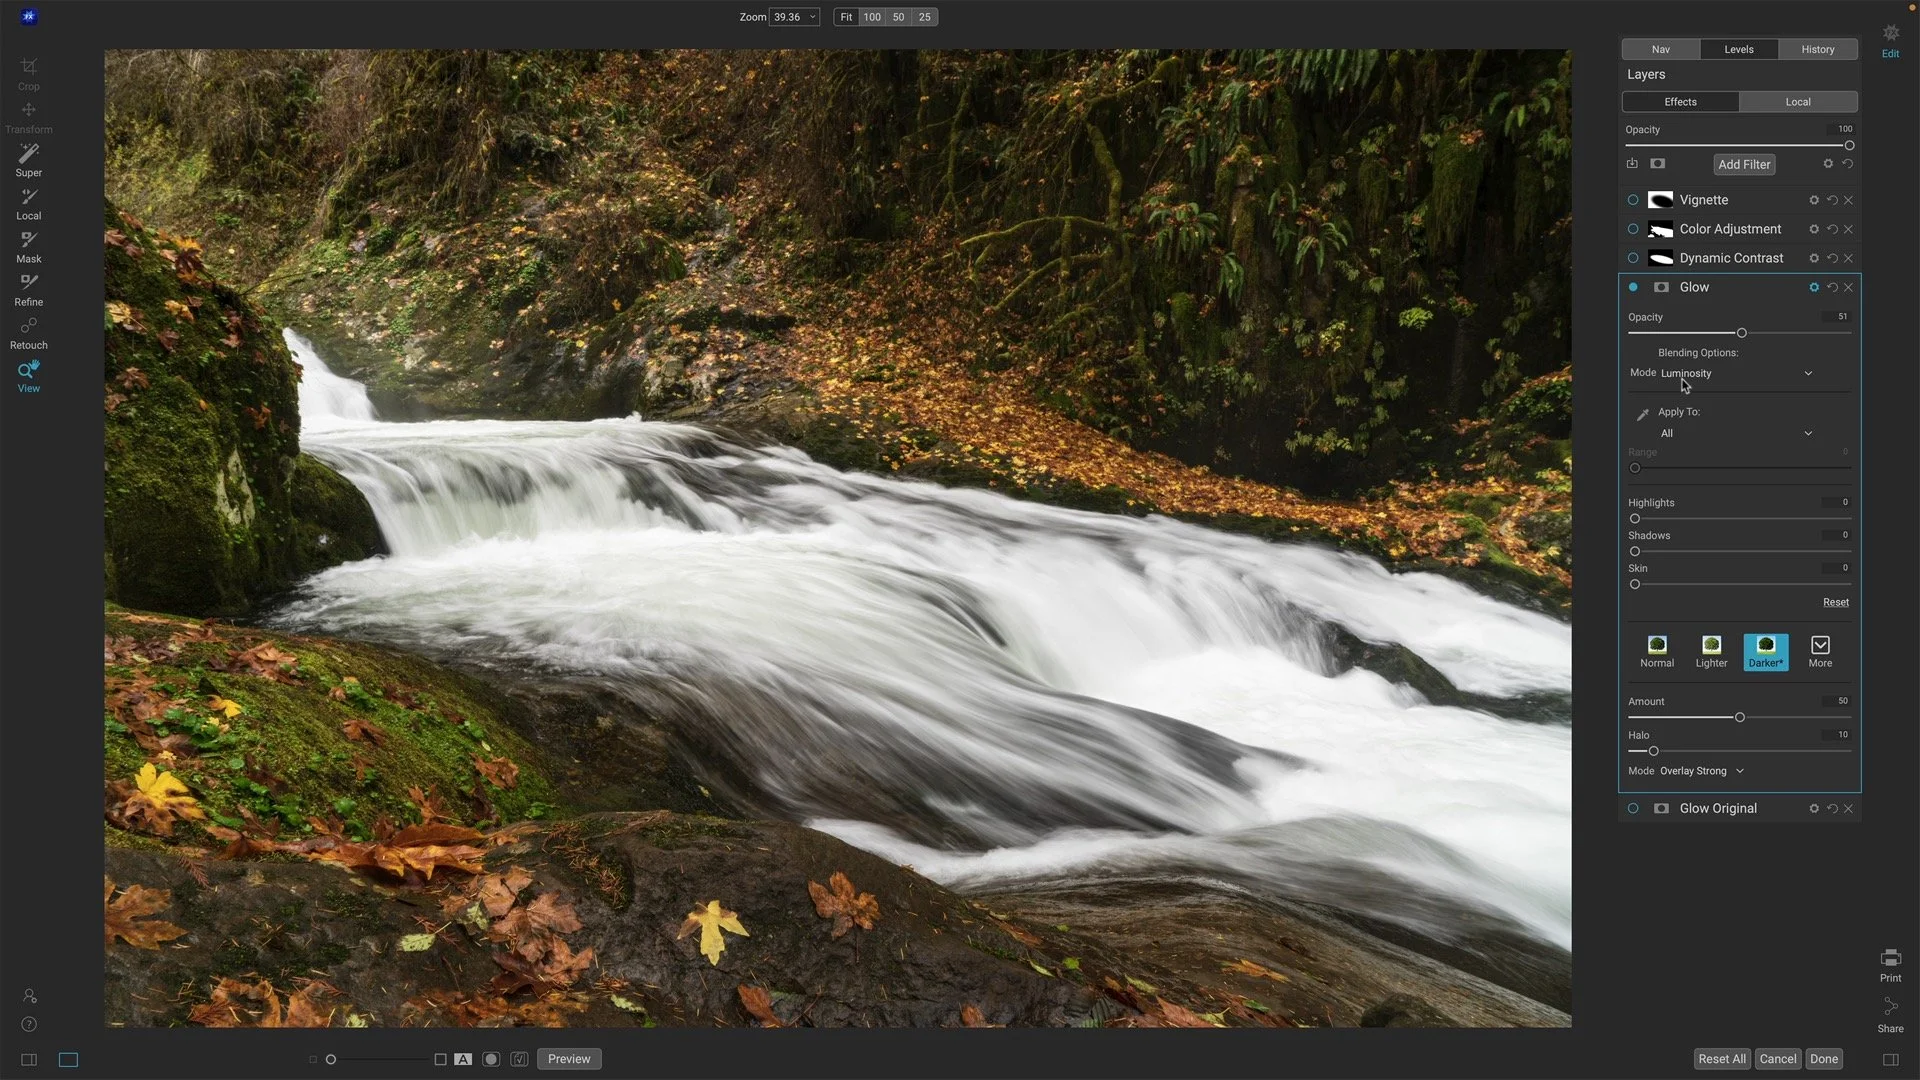Click the Add Filter button
The height and width of the screenshot is (1080, 1920).
1744,164
